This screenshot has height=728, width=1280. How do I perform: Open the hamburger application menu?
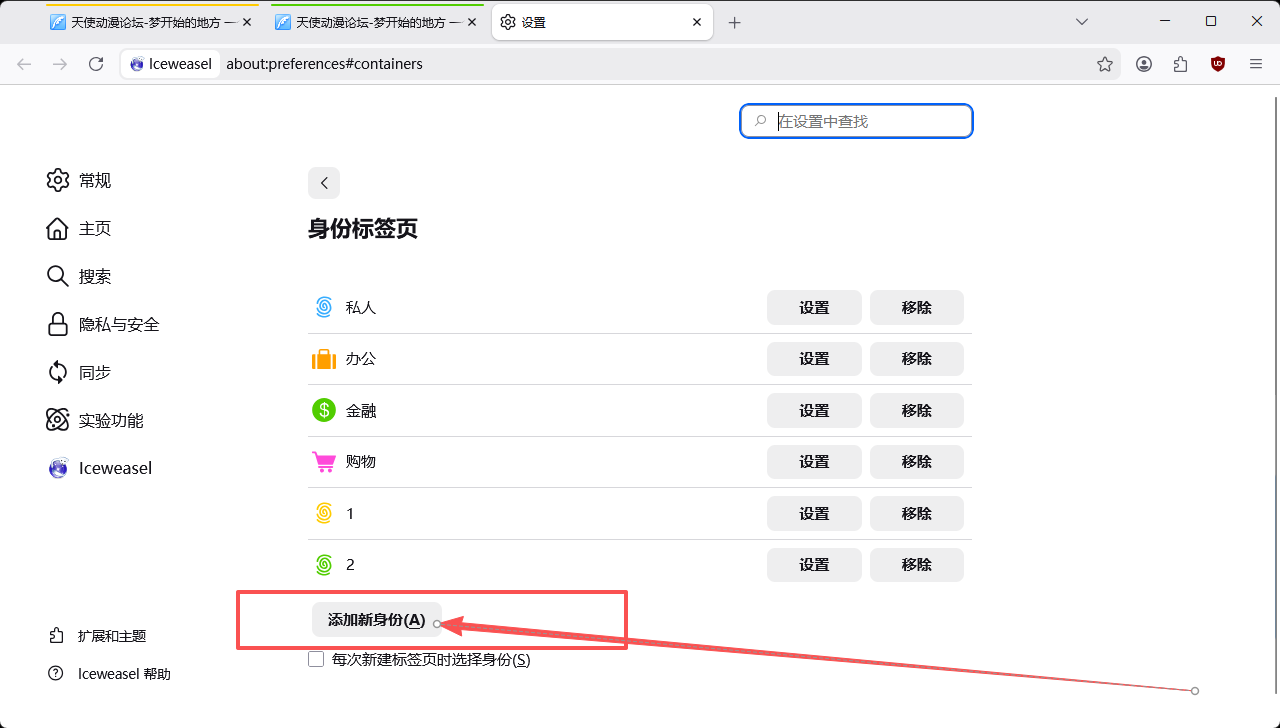click(1256, 64)
